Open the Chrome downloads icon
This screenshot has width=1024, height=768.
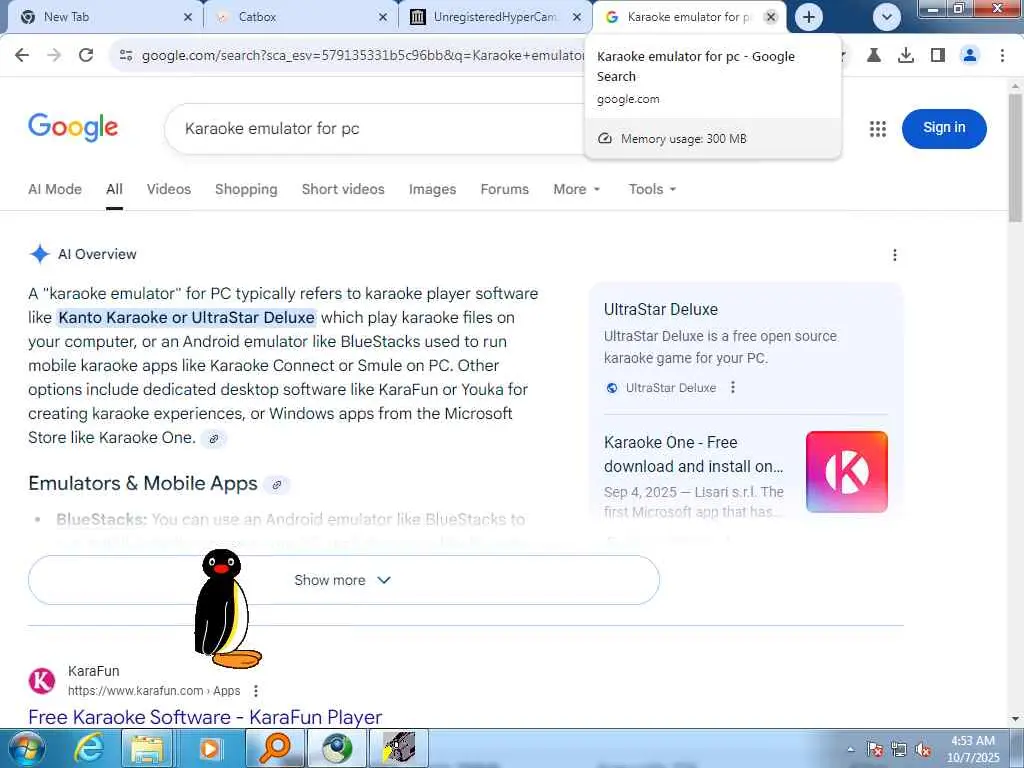(906, 56)
